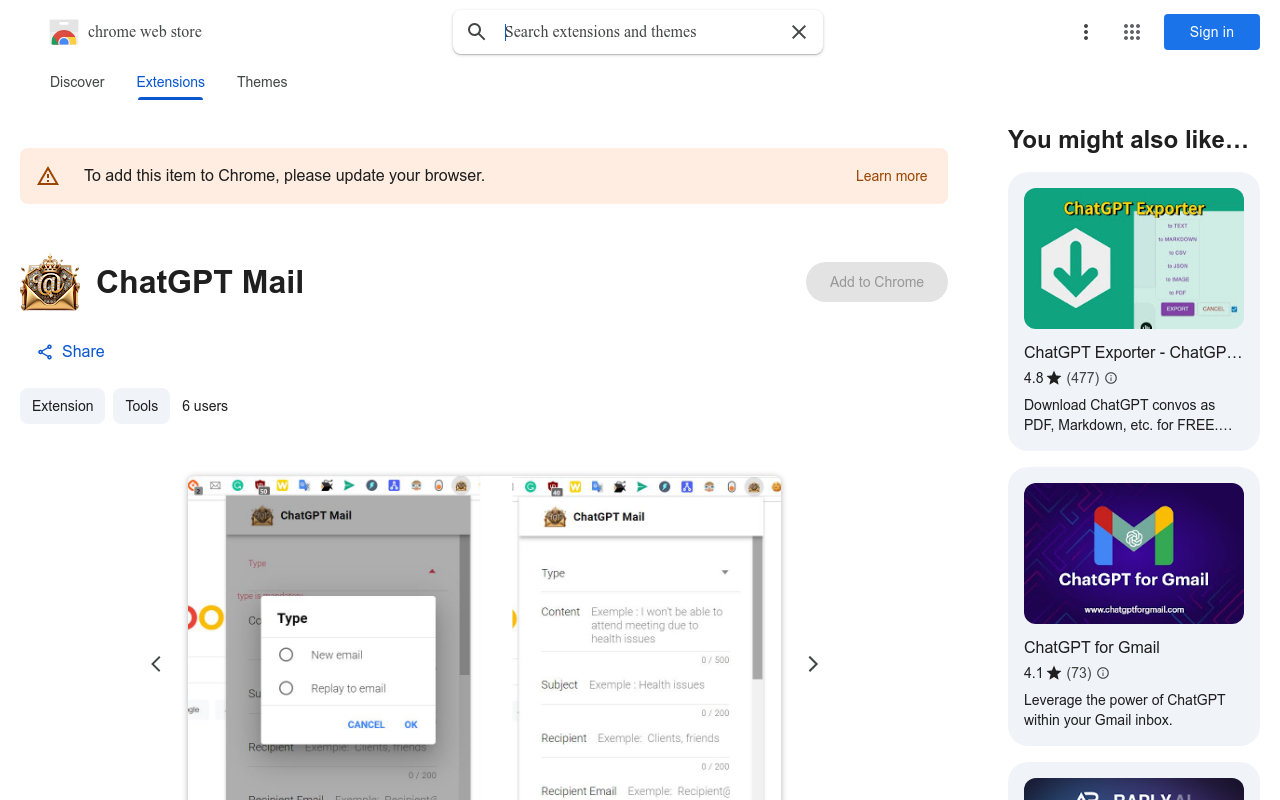Show next screenshot with right arrow
This screenshot has height=800, width=1280.
tap(813, 664)
